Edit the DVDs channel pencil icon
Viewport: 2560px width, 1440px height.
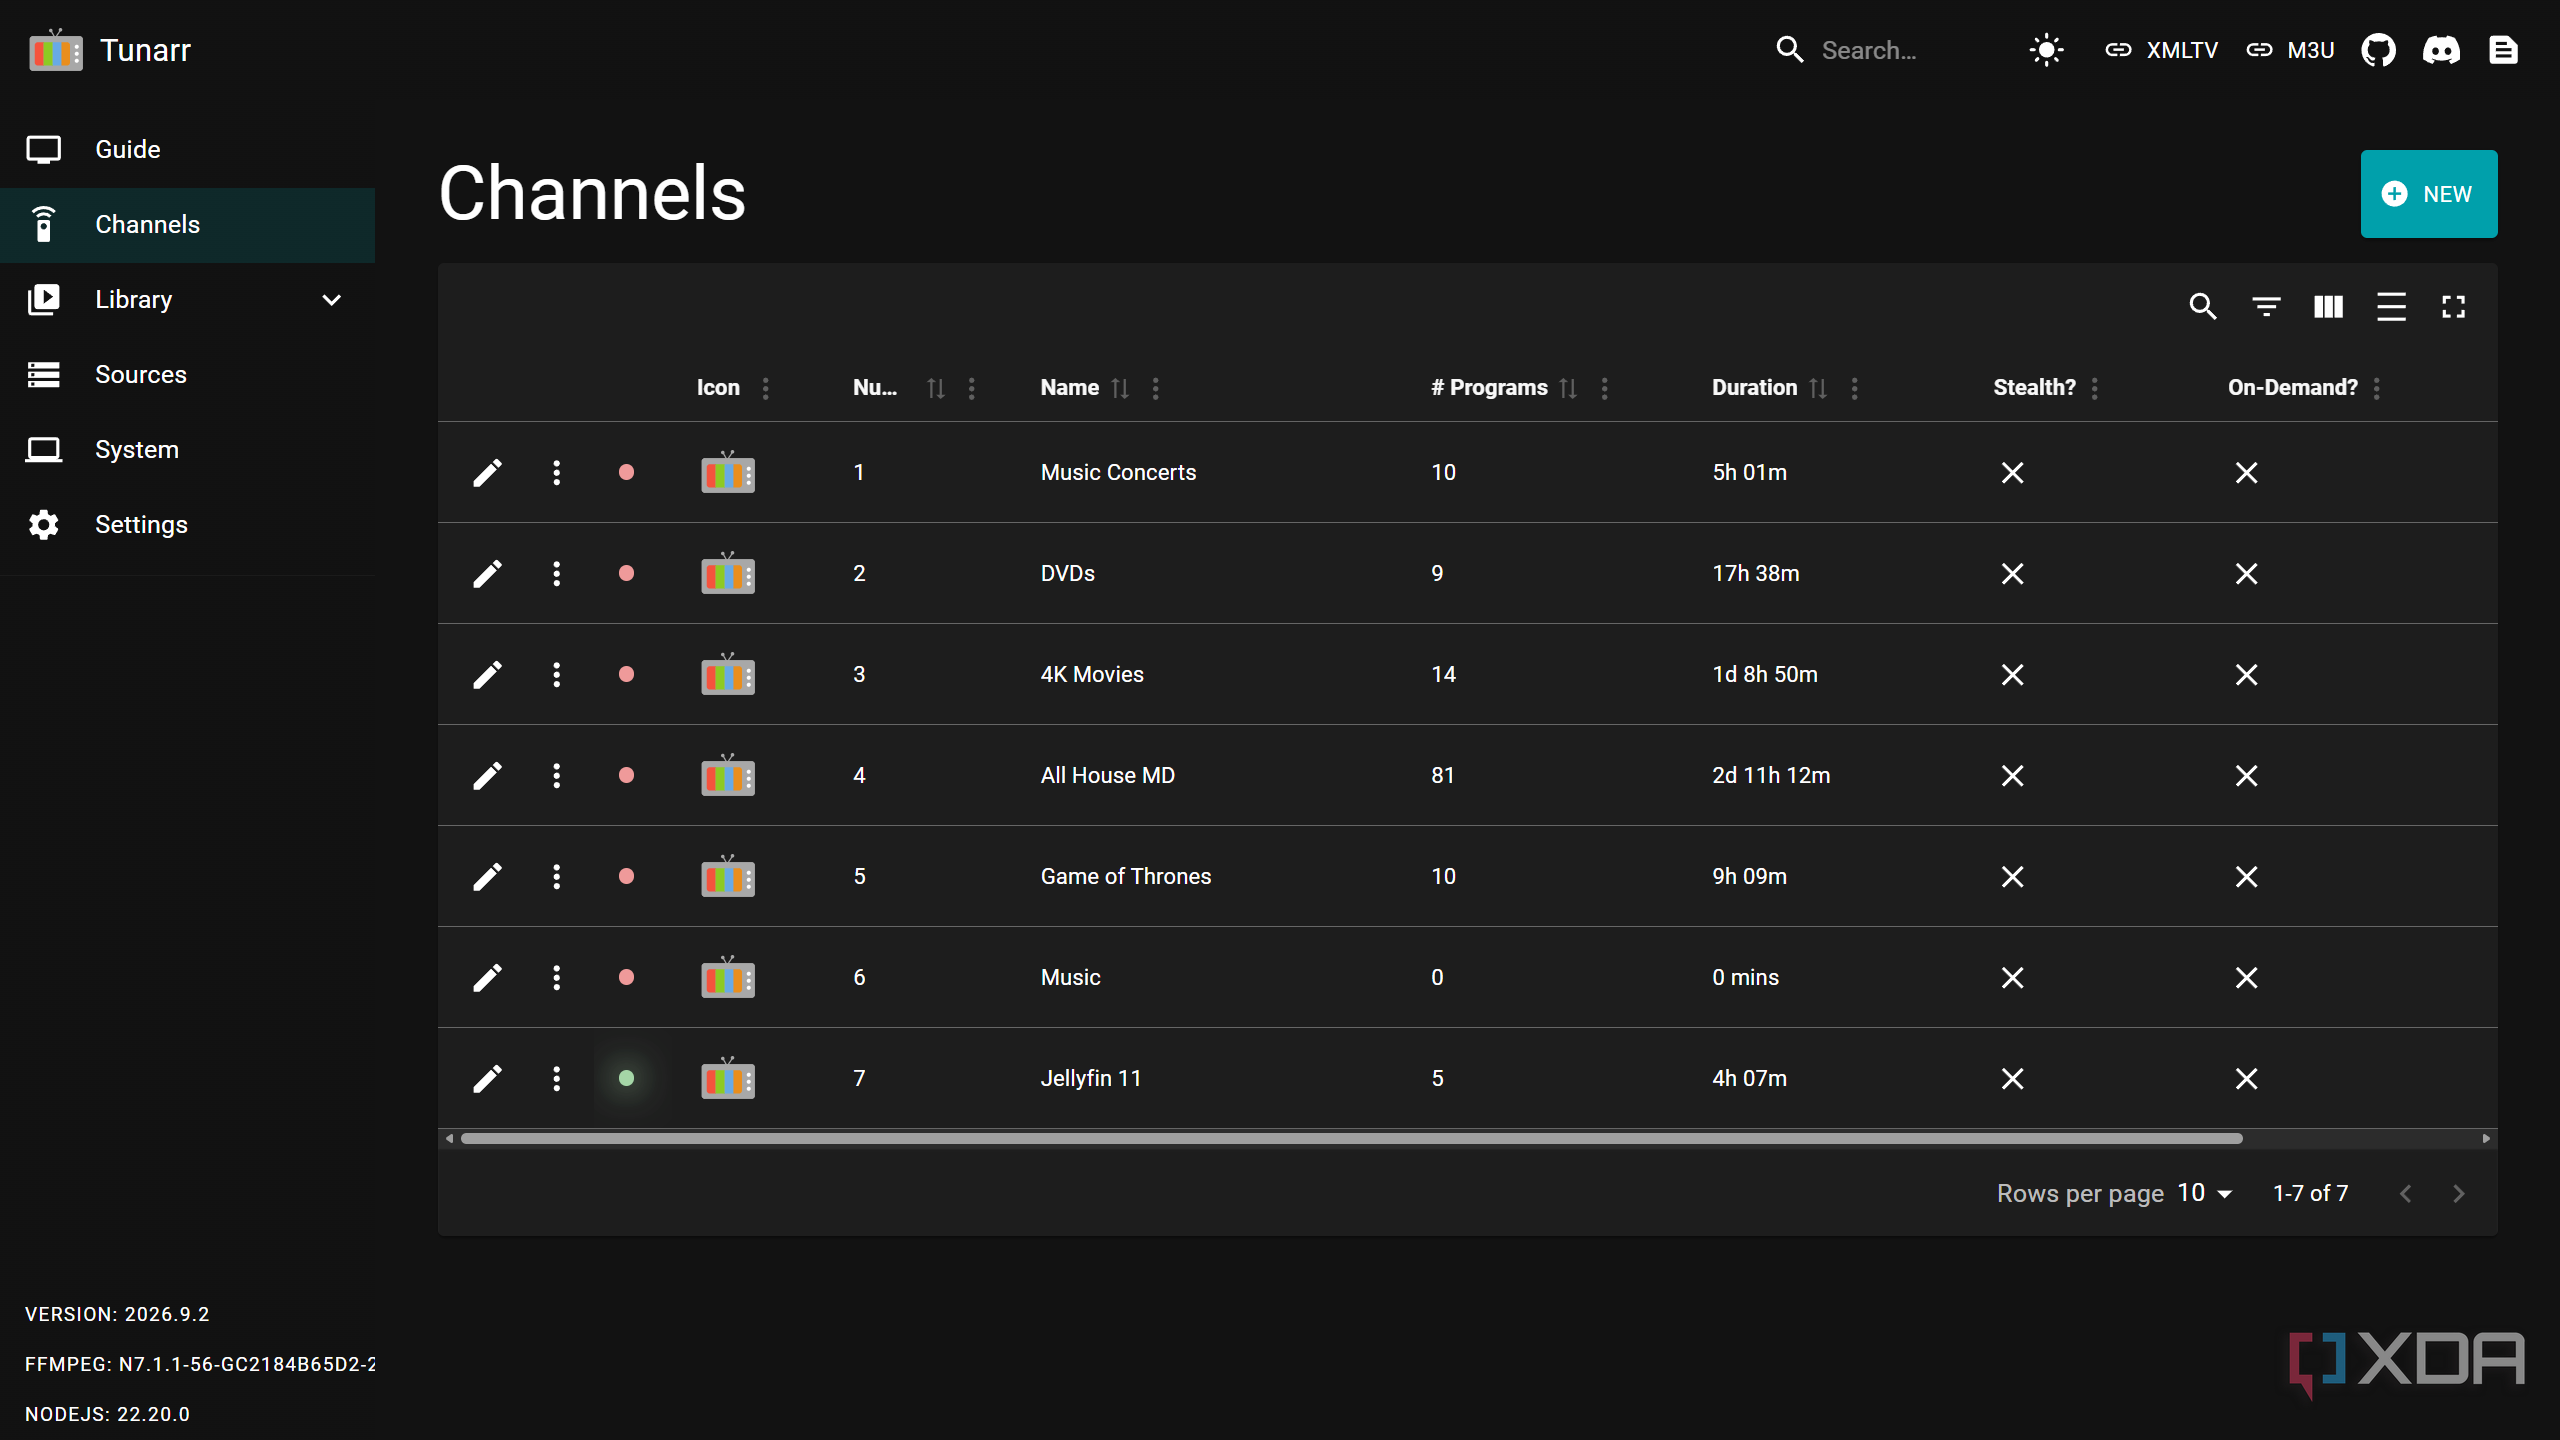click(487, 574)
